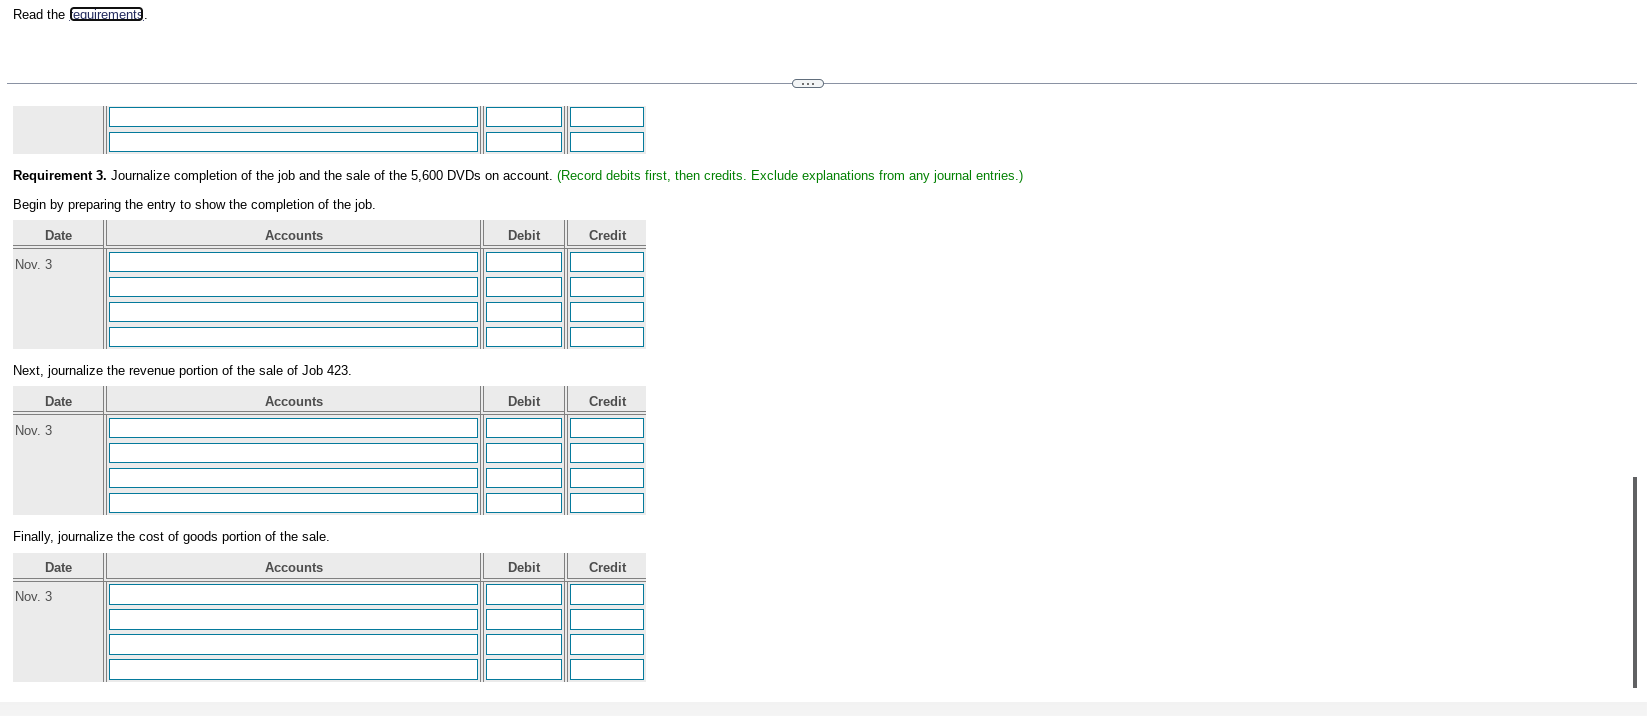Viewport: 1647px width, 716px height.
Task: Click third debit field in job completion entry
Action: coord(524,312)
